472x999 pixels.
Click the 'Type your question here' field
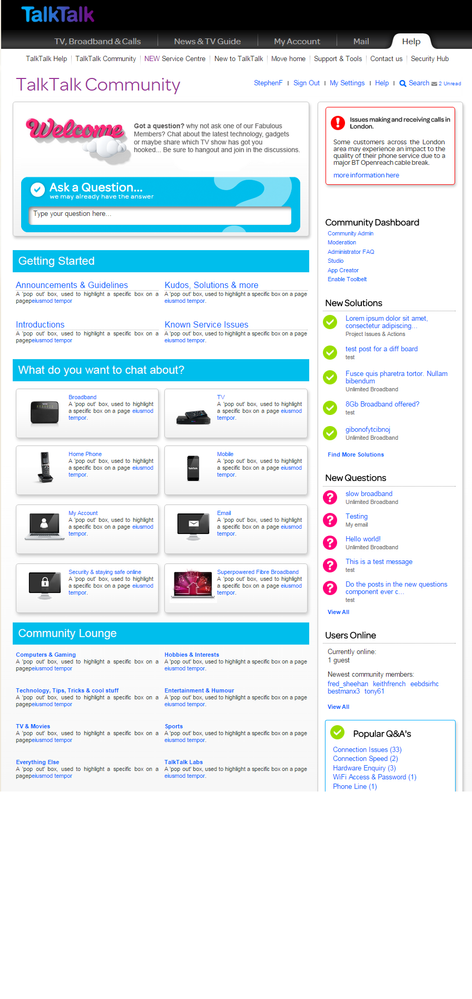click(161, 215)
